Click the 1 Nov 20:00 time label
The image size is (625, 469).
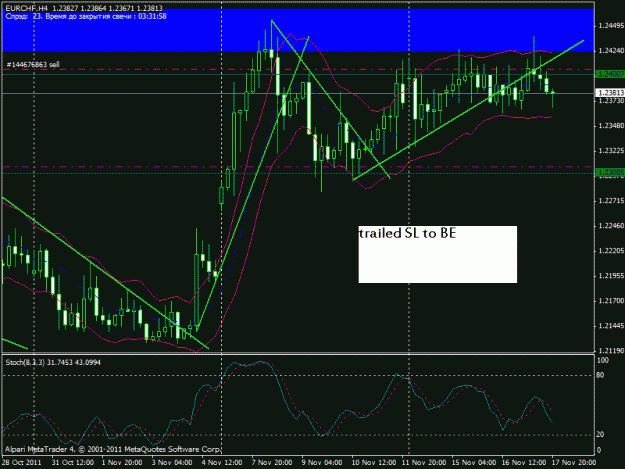coord(122,463)
